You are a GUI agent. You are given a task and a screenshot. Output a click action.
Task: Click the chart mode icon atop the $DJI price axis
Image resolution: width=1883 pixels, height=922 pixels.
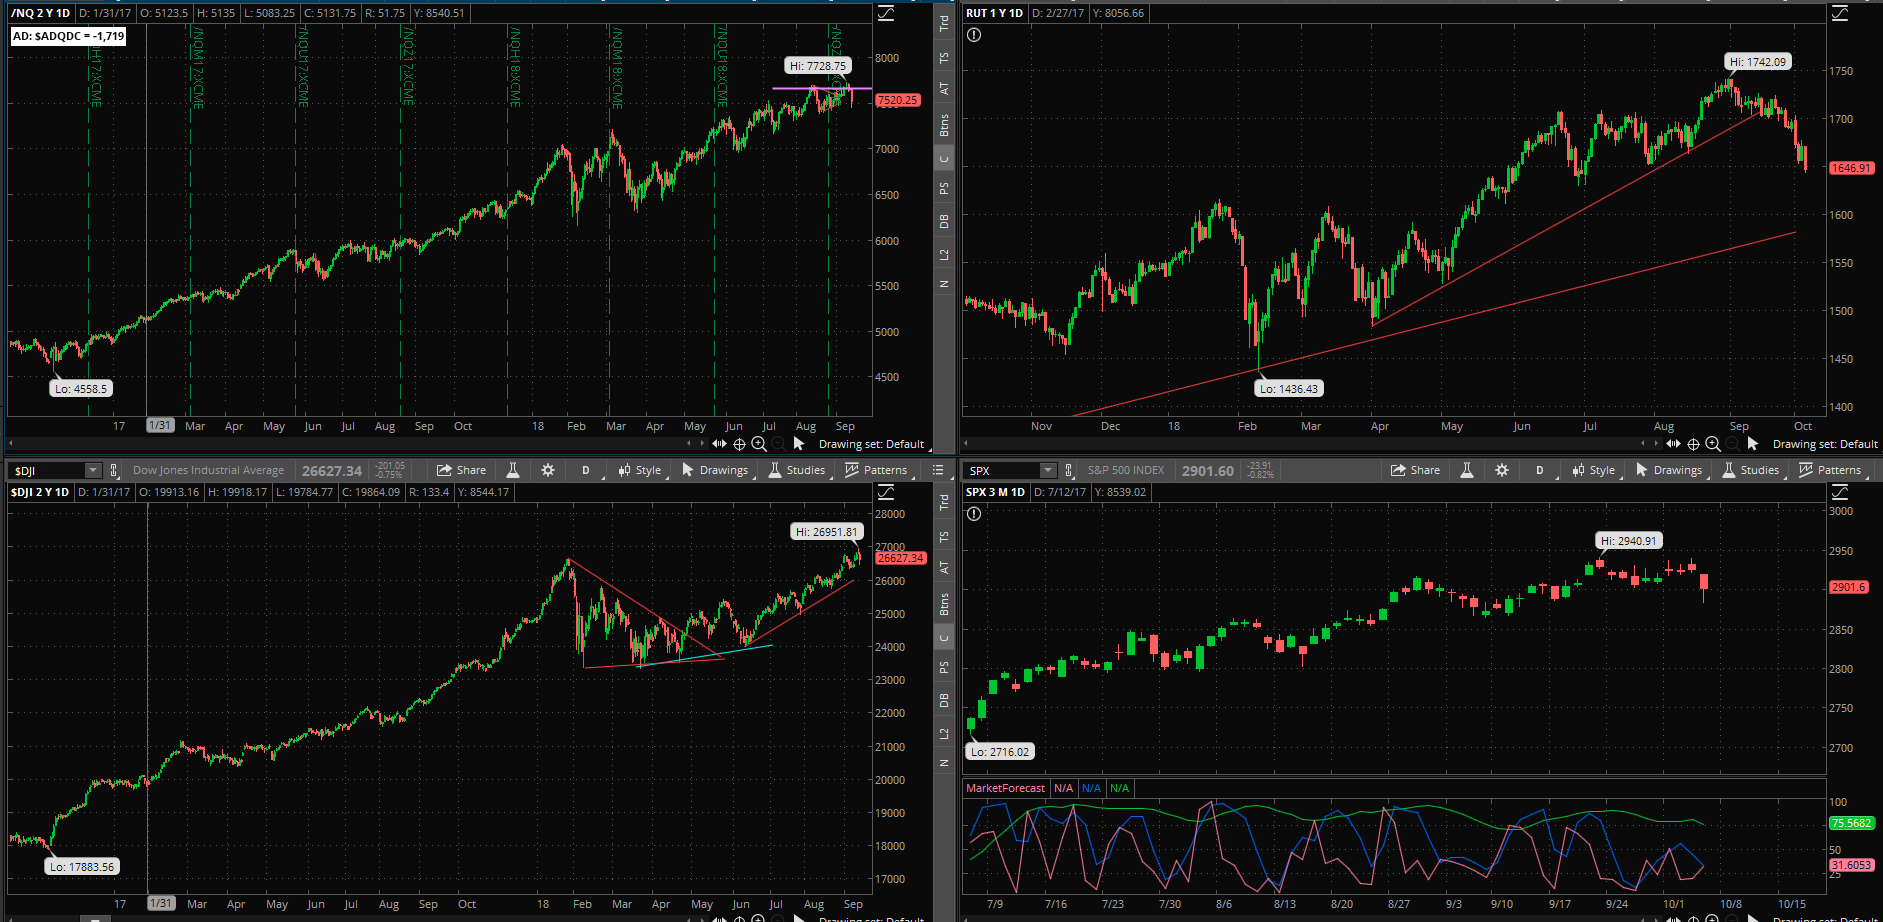[x=886, y=492]
